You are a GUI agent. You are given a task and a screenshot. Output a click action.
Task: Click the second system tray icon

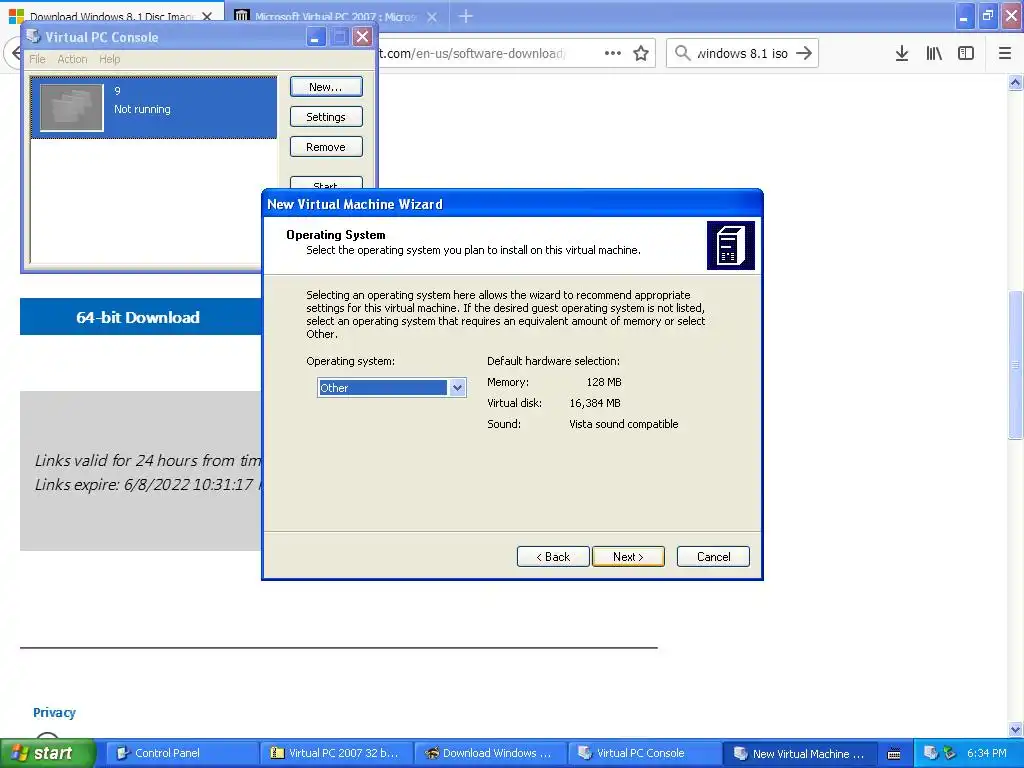tap(949, 753)
